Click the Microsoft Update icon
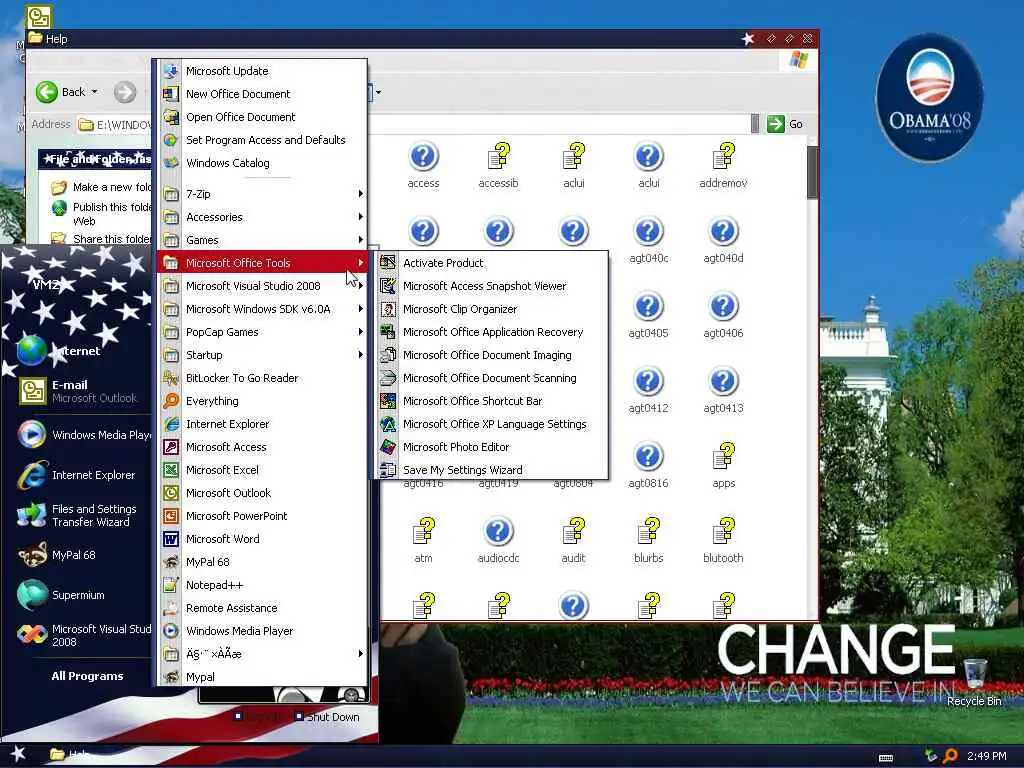This screenshot has height=768, width=1024. (171, 71)
